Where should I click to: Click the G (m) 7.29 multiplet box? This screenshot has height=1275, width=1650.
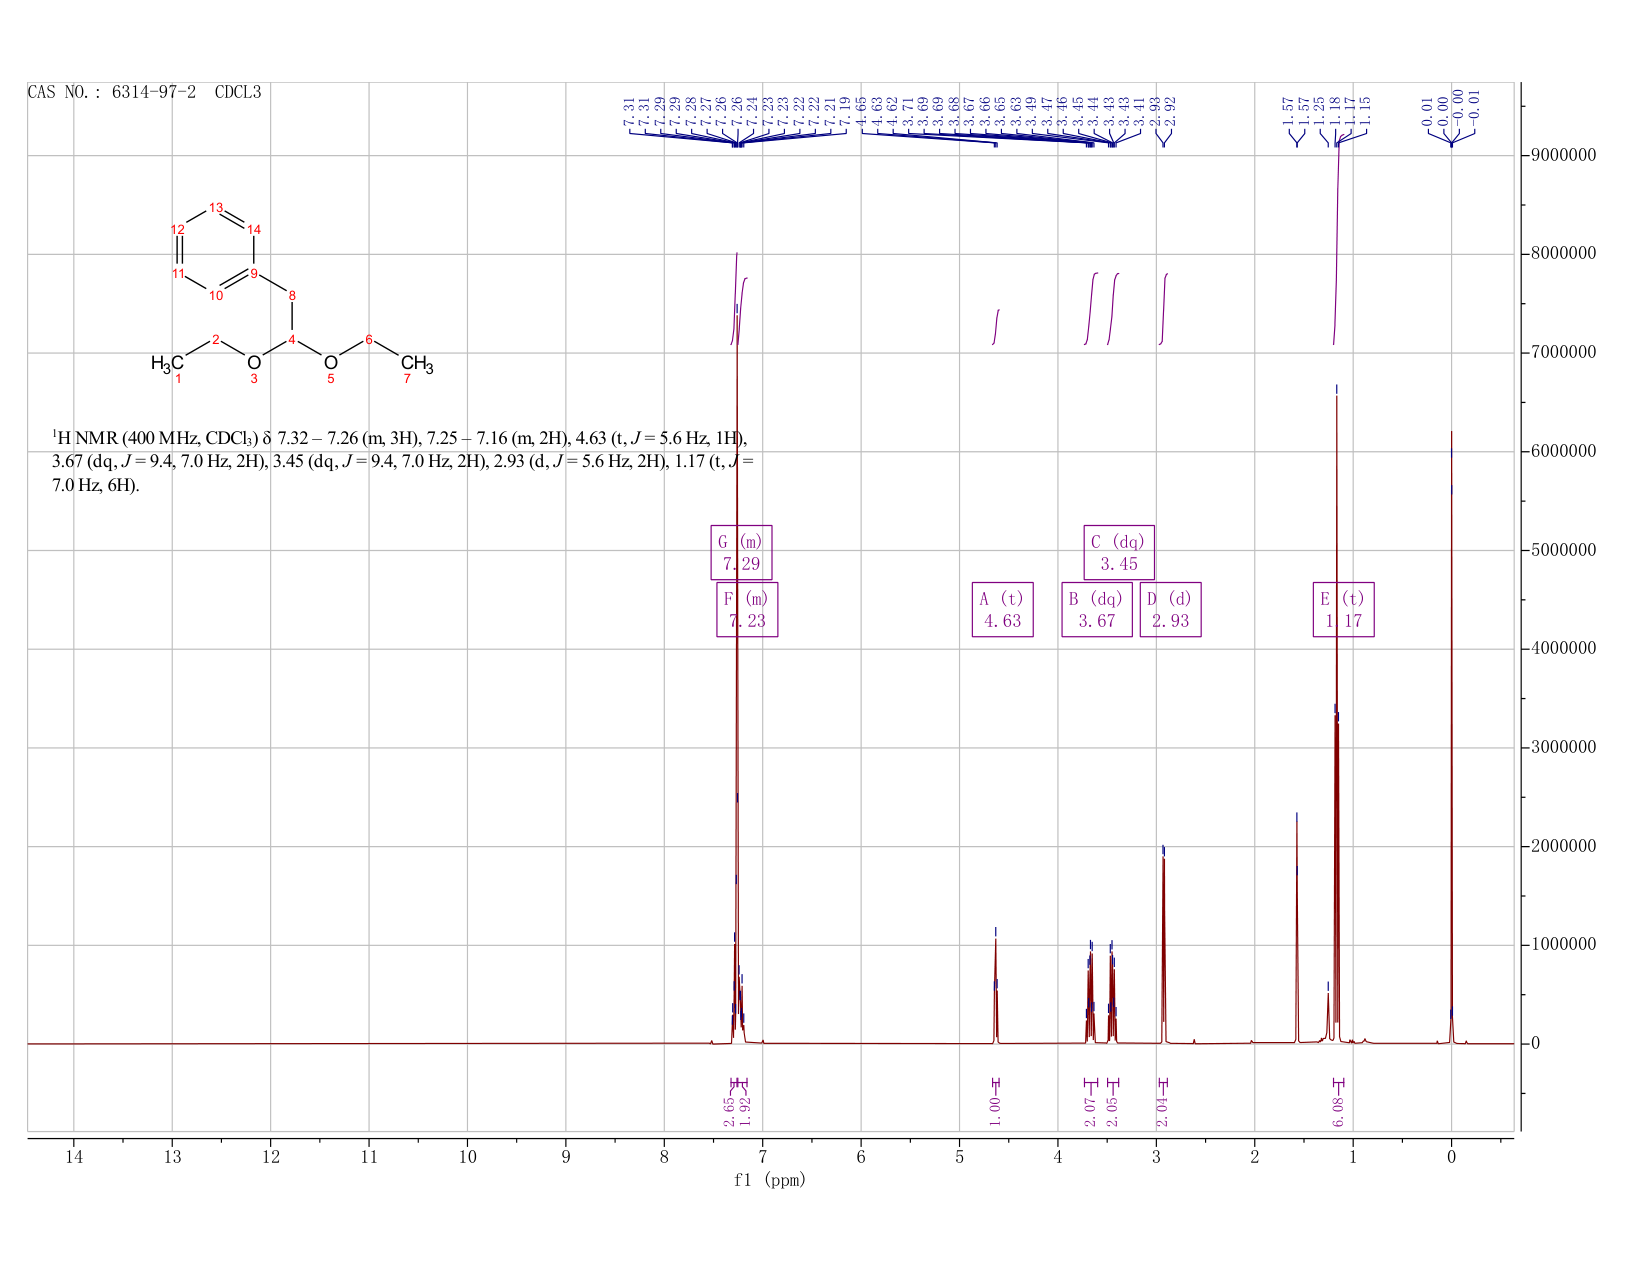coord(741,552)
